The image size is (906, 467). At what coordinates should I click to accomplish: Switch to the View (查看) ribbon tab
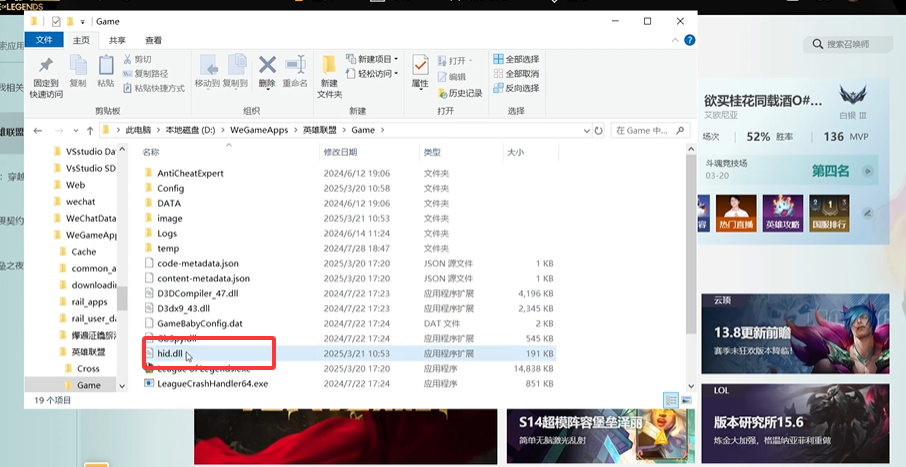153,40
